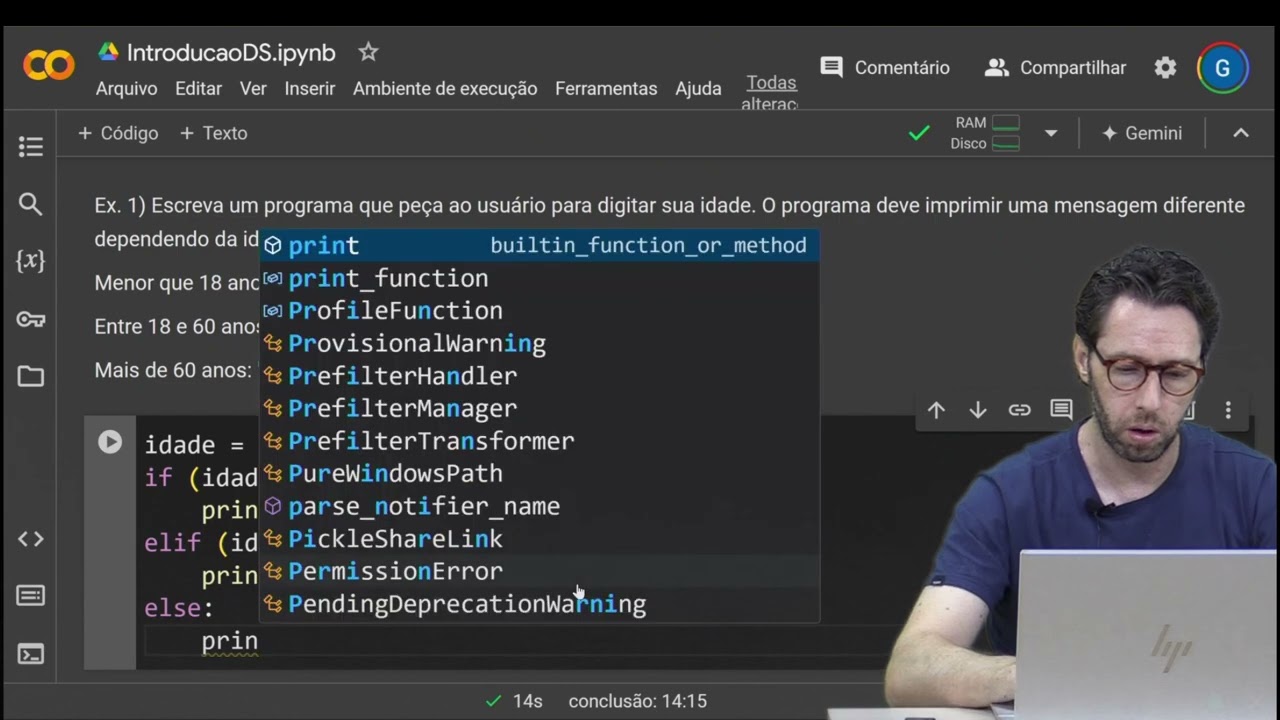Add a Código cell
Viewport: 1280px width, 720px height.
click(118, 133)
